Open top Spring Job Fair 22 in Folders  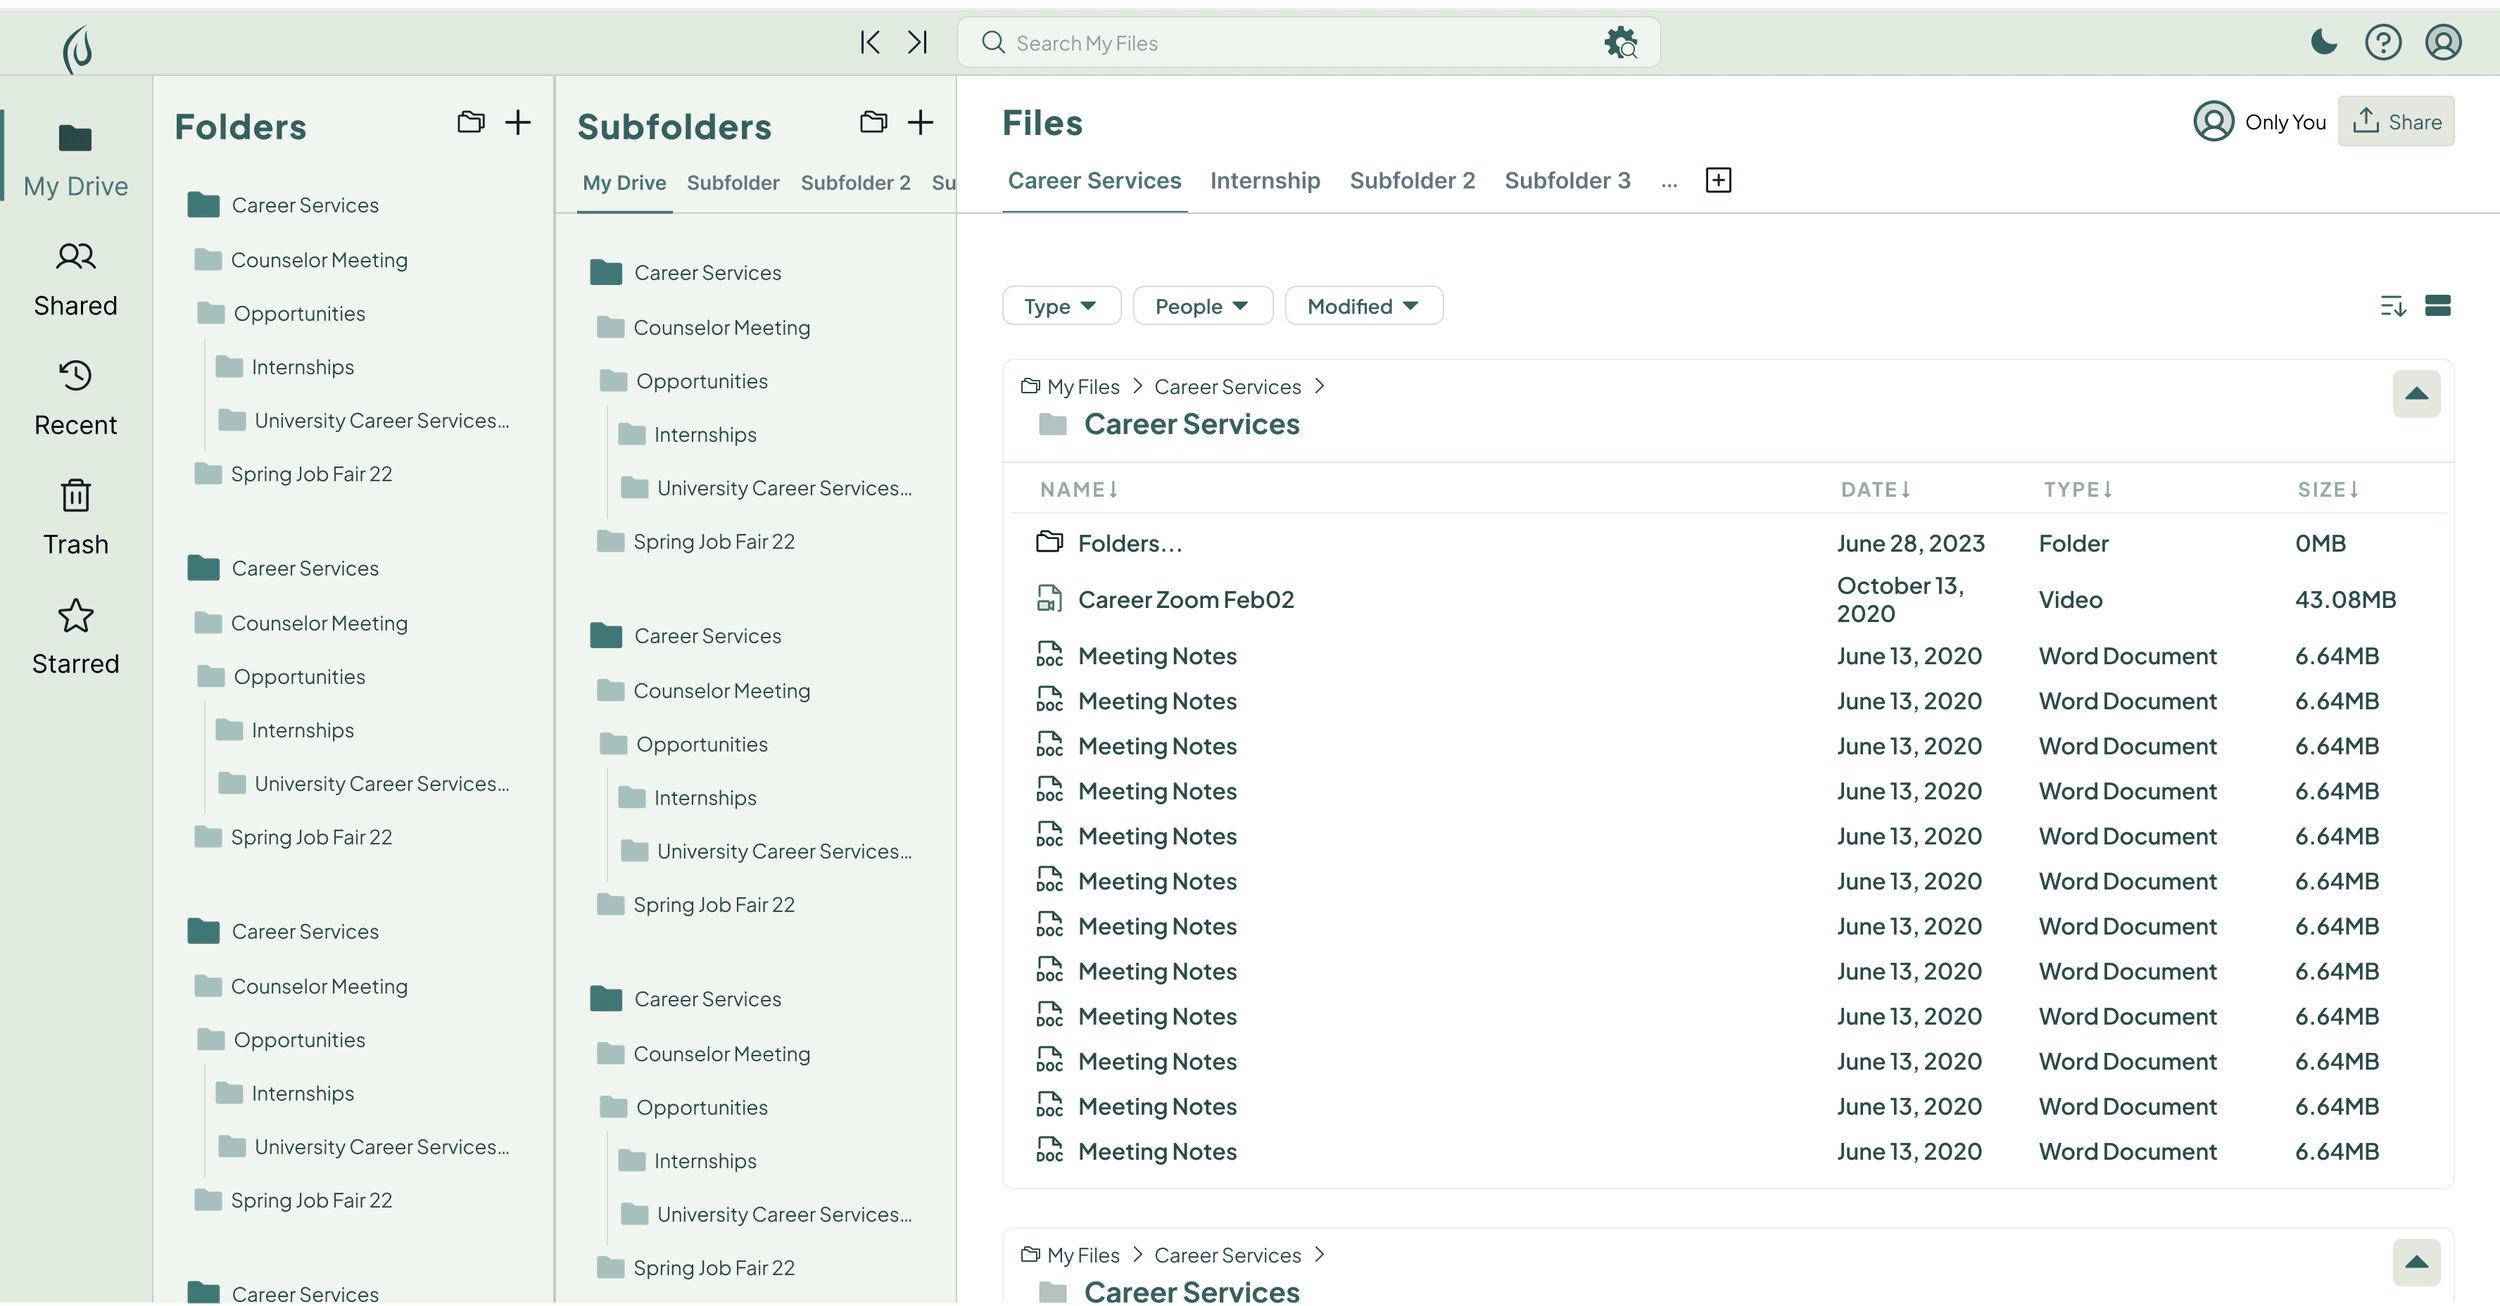293,474
